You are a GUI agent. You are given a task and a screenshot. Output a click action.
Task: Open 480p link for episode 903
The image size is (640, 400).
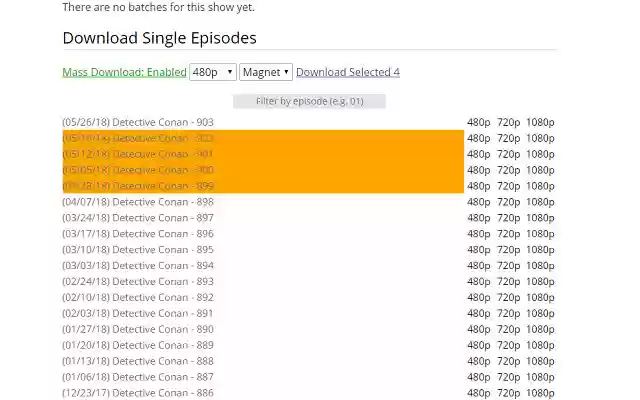point(478,122)
